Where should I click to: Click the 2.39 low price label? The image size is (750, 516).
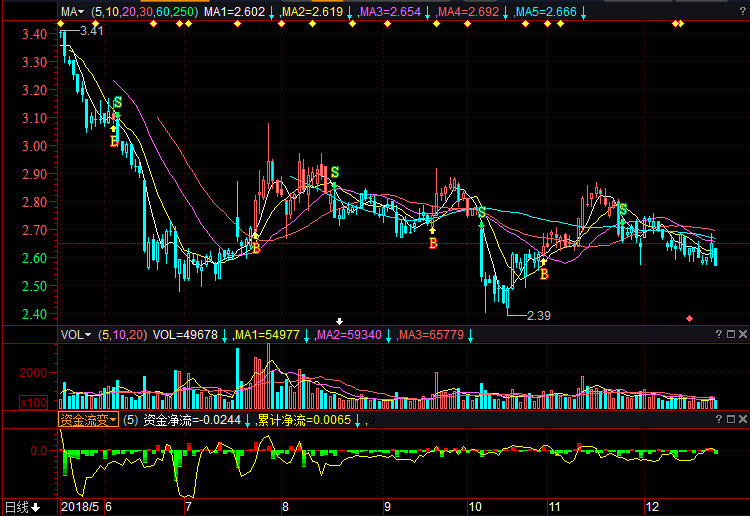(539, 315)
